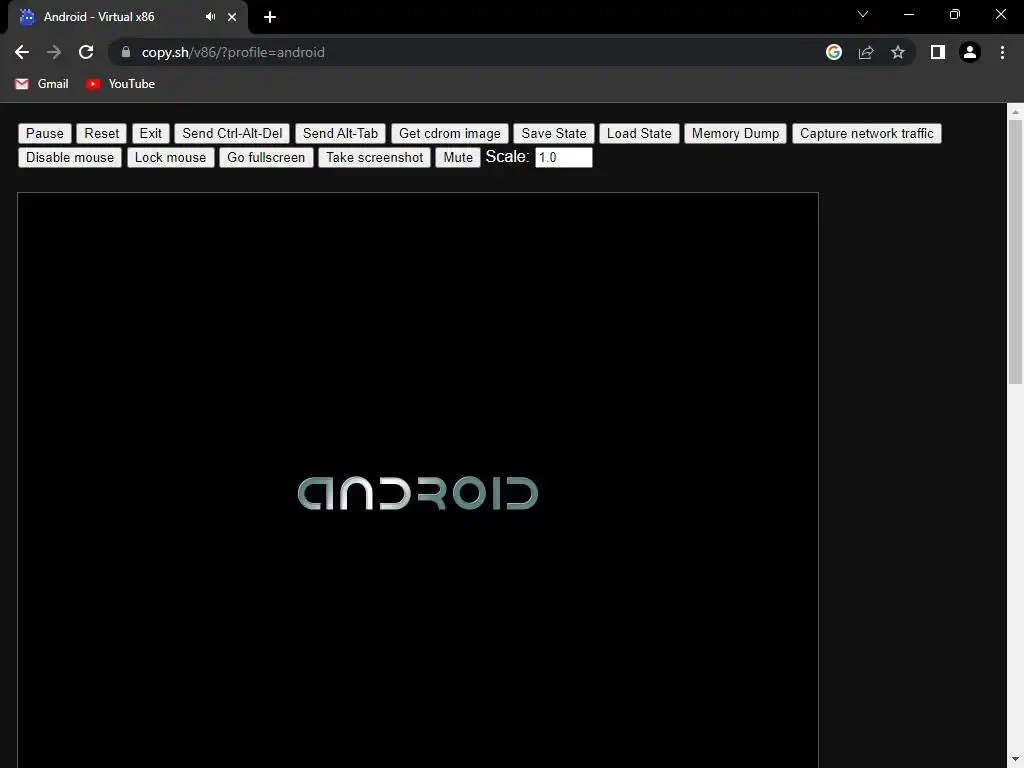Viewport: 1024px width, 768px height.
Task: Click the scrollbar down arrow
Action: tap(1015, 760)
